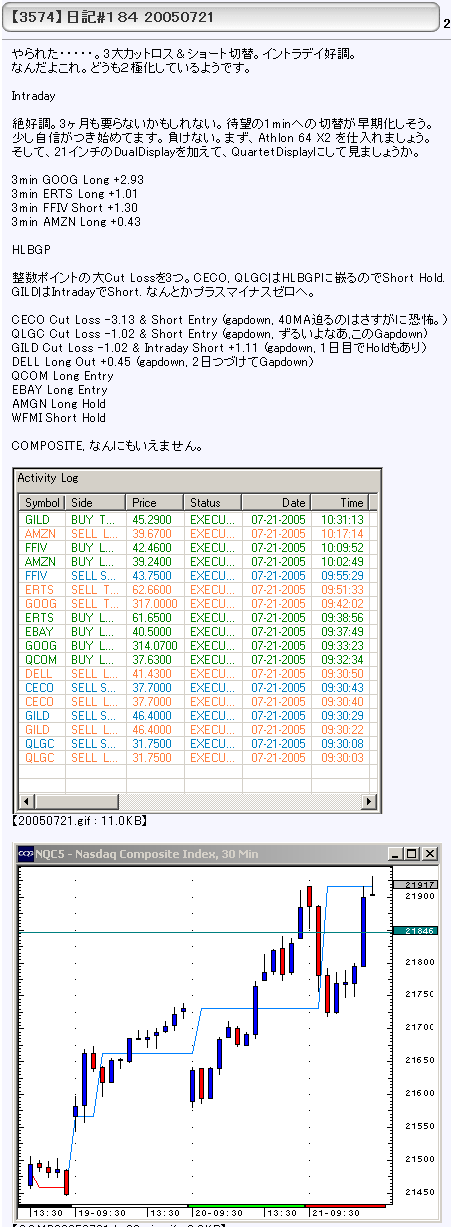This screenshot has width=451, height=1227.
Task: Click the 【20050721.gif : 11.0KB】 caption
Action: (x=80, y=821)
